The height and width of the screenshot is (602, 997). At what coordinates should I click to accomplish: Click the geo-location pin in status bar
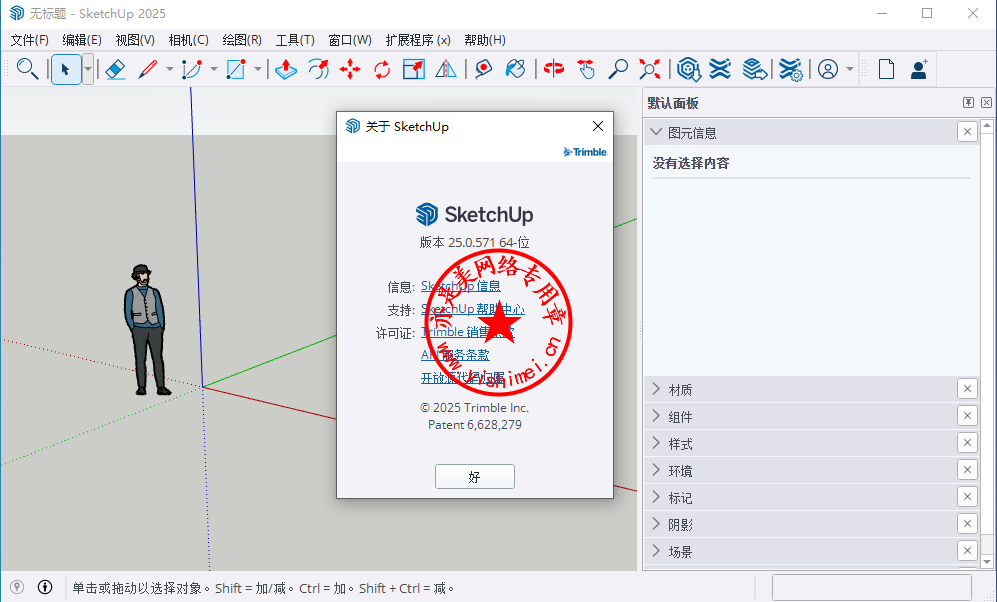pyautogui.click(x=17, y=587)
